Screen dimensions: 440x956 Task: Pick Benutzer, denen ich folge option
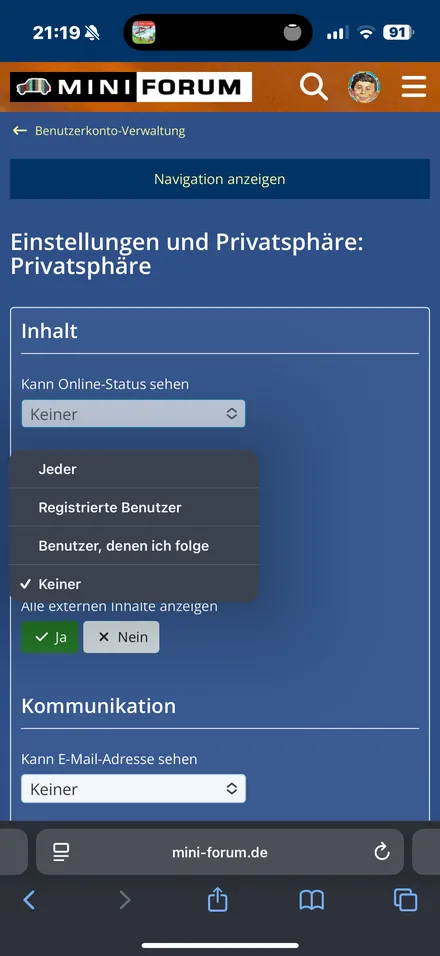point(133,546)
